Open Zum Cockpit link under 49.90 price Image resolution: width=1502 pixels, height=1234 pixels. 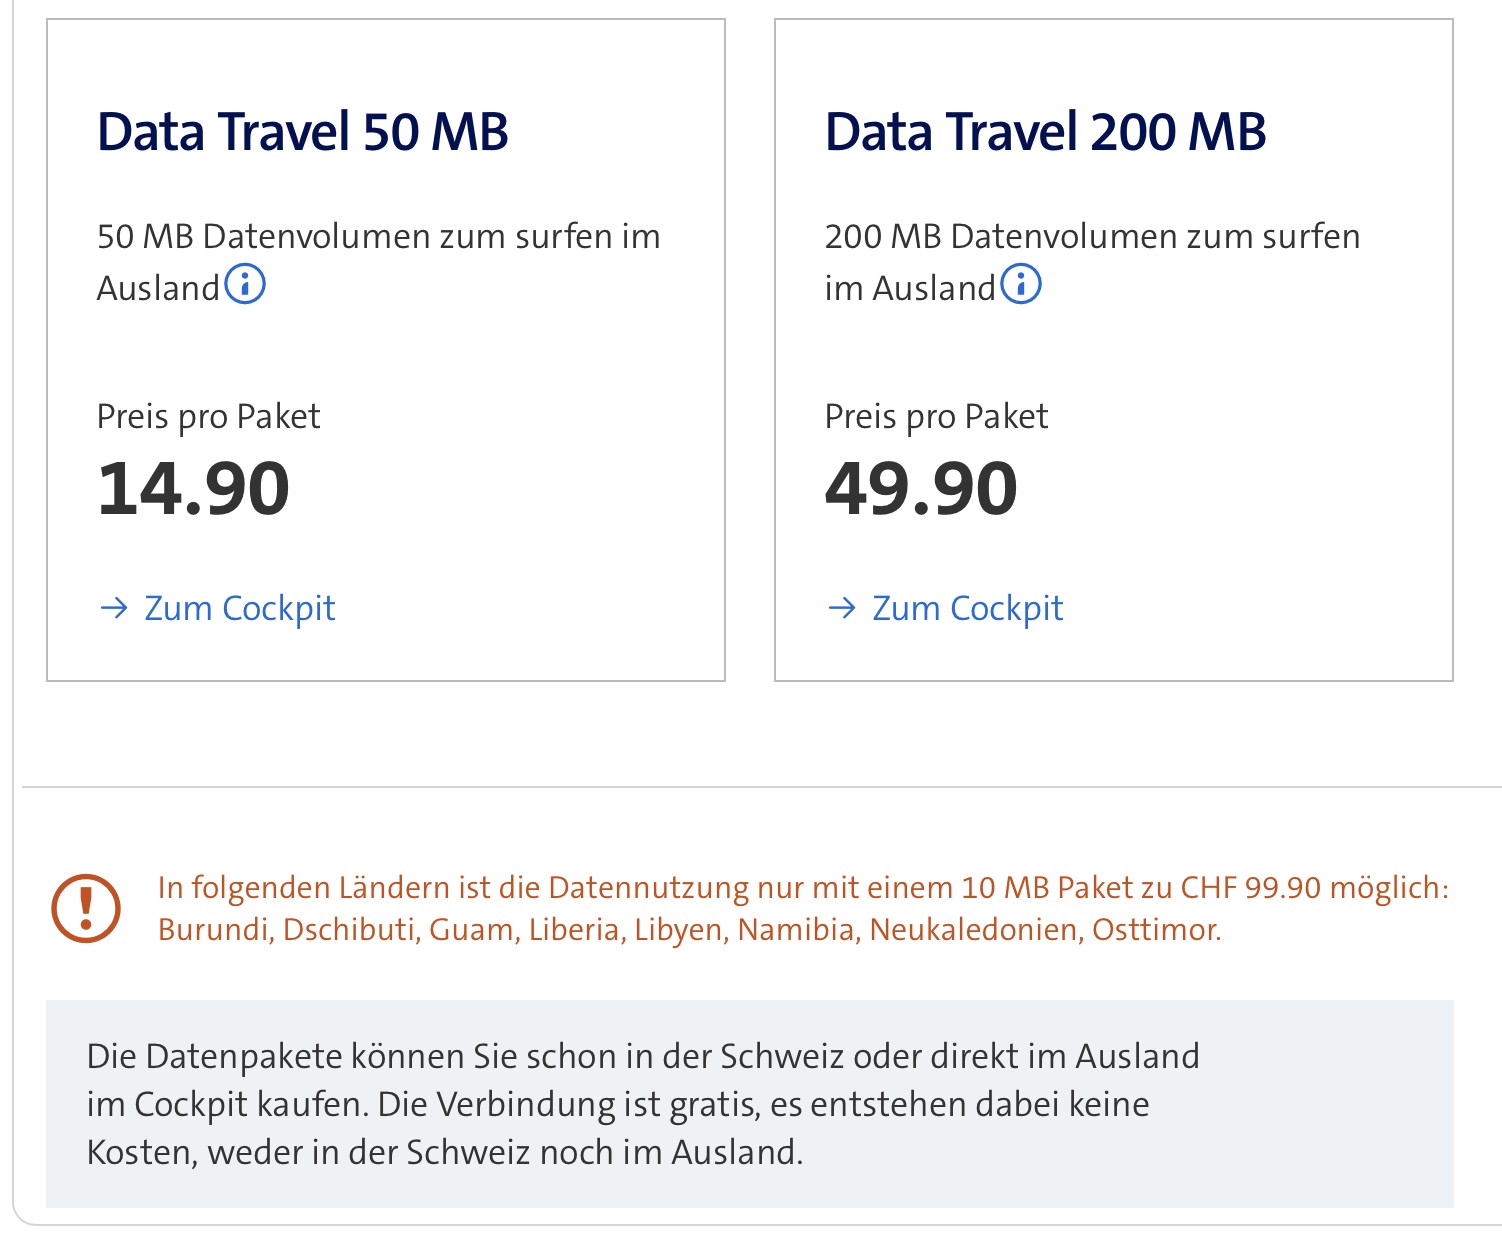pos(967,608)
